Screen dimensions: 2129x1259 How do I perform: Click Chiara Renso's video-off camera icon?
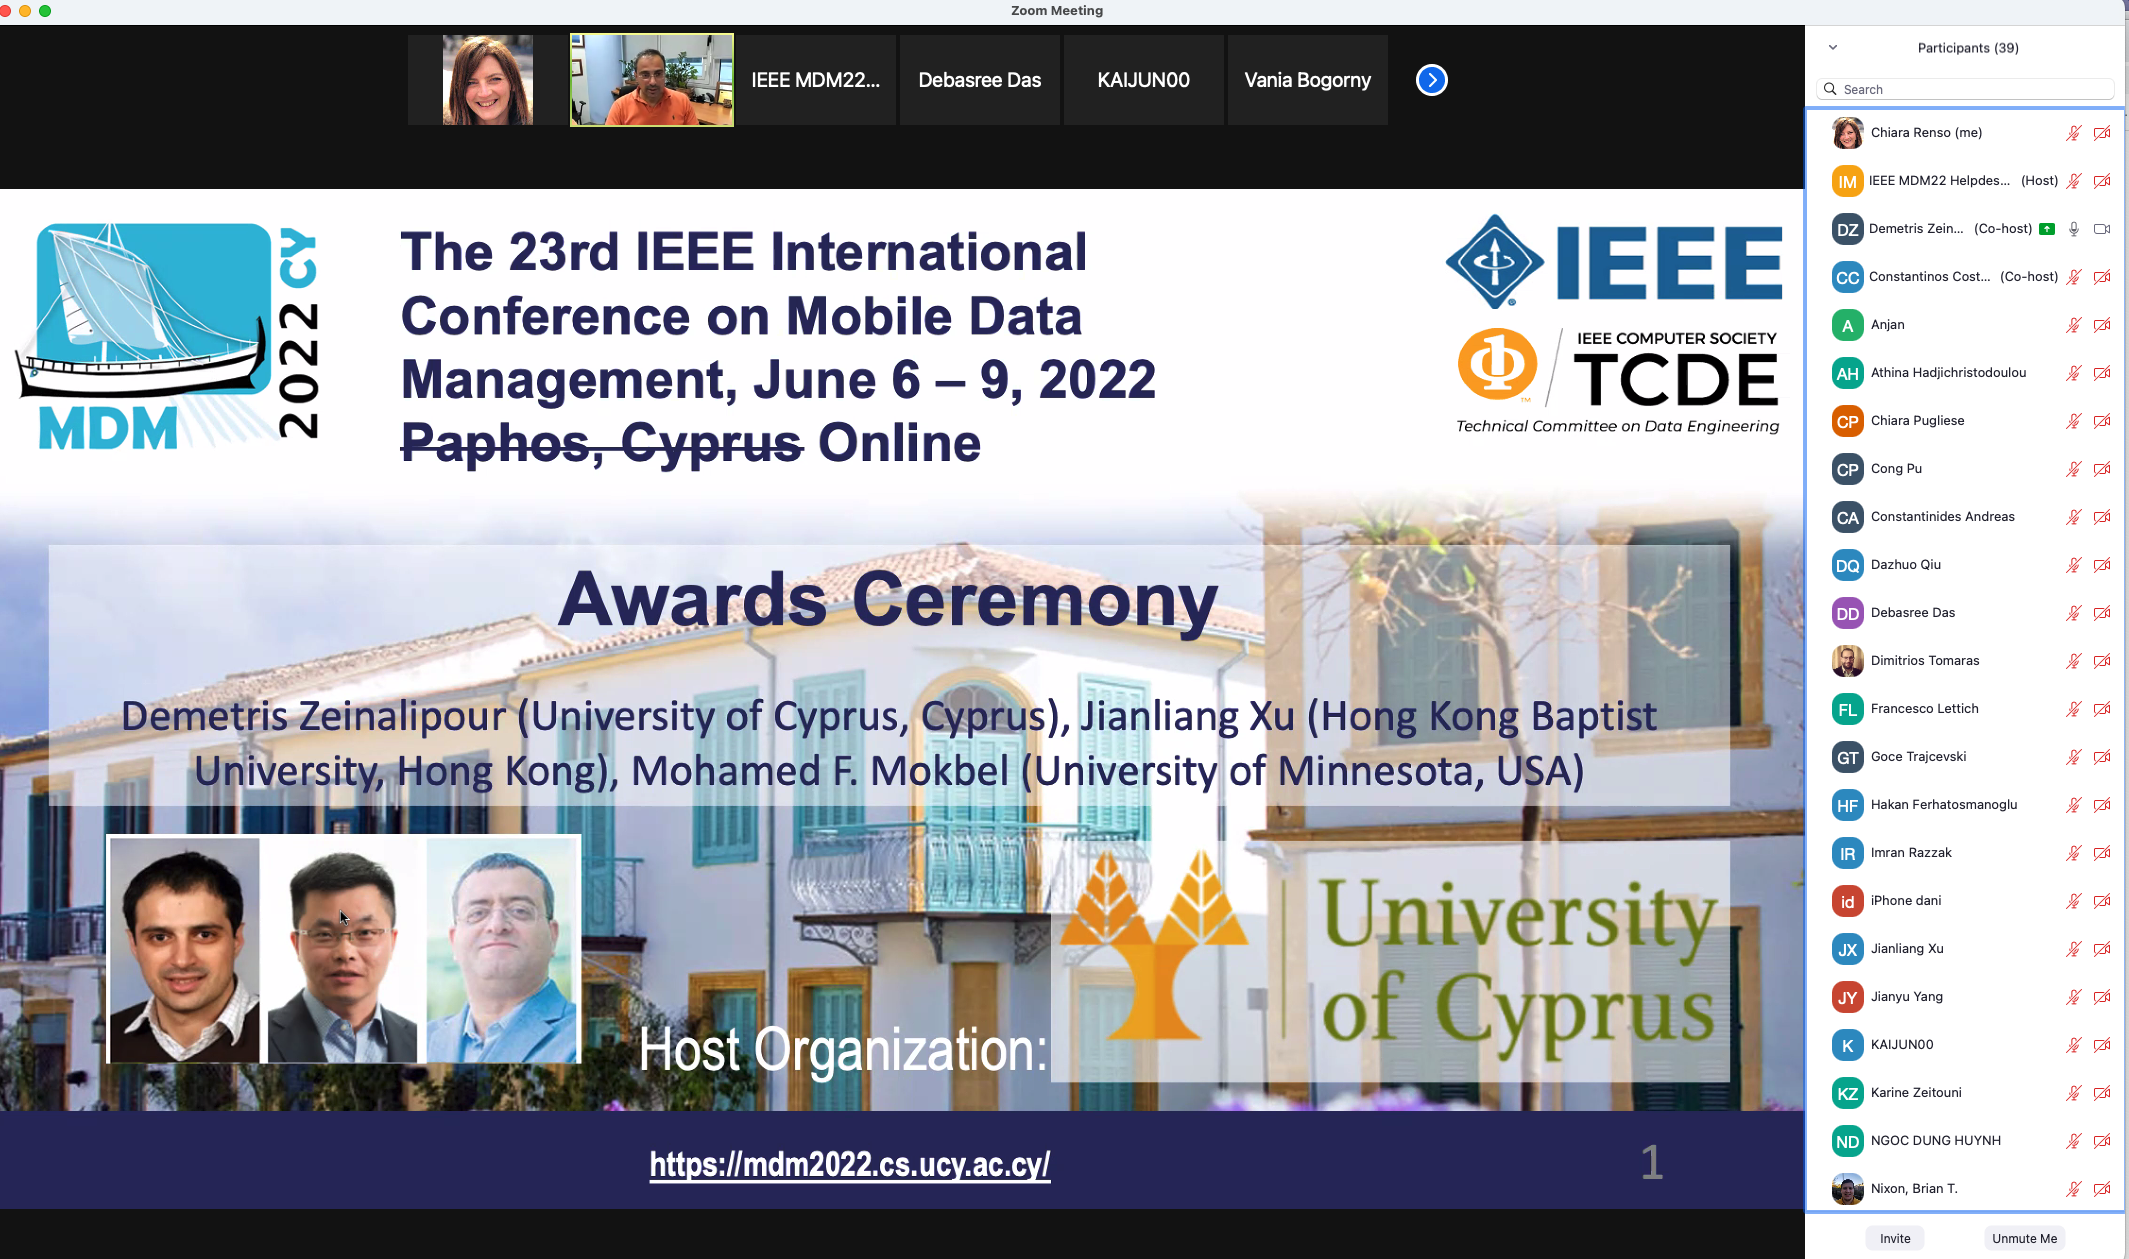pyautogui.click(x=2102, y=133)
